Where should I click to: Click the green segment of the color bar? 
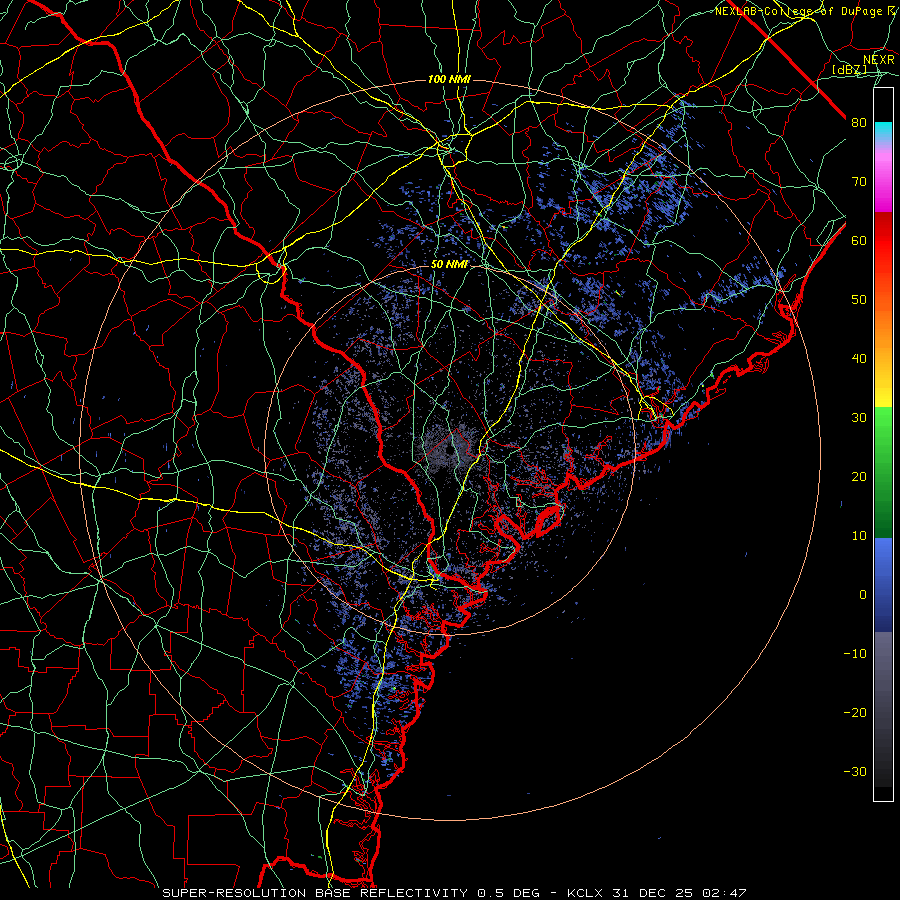883,472
